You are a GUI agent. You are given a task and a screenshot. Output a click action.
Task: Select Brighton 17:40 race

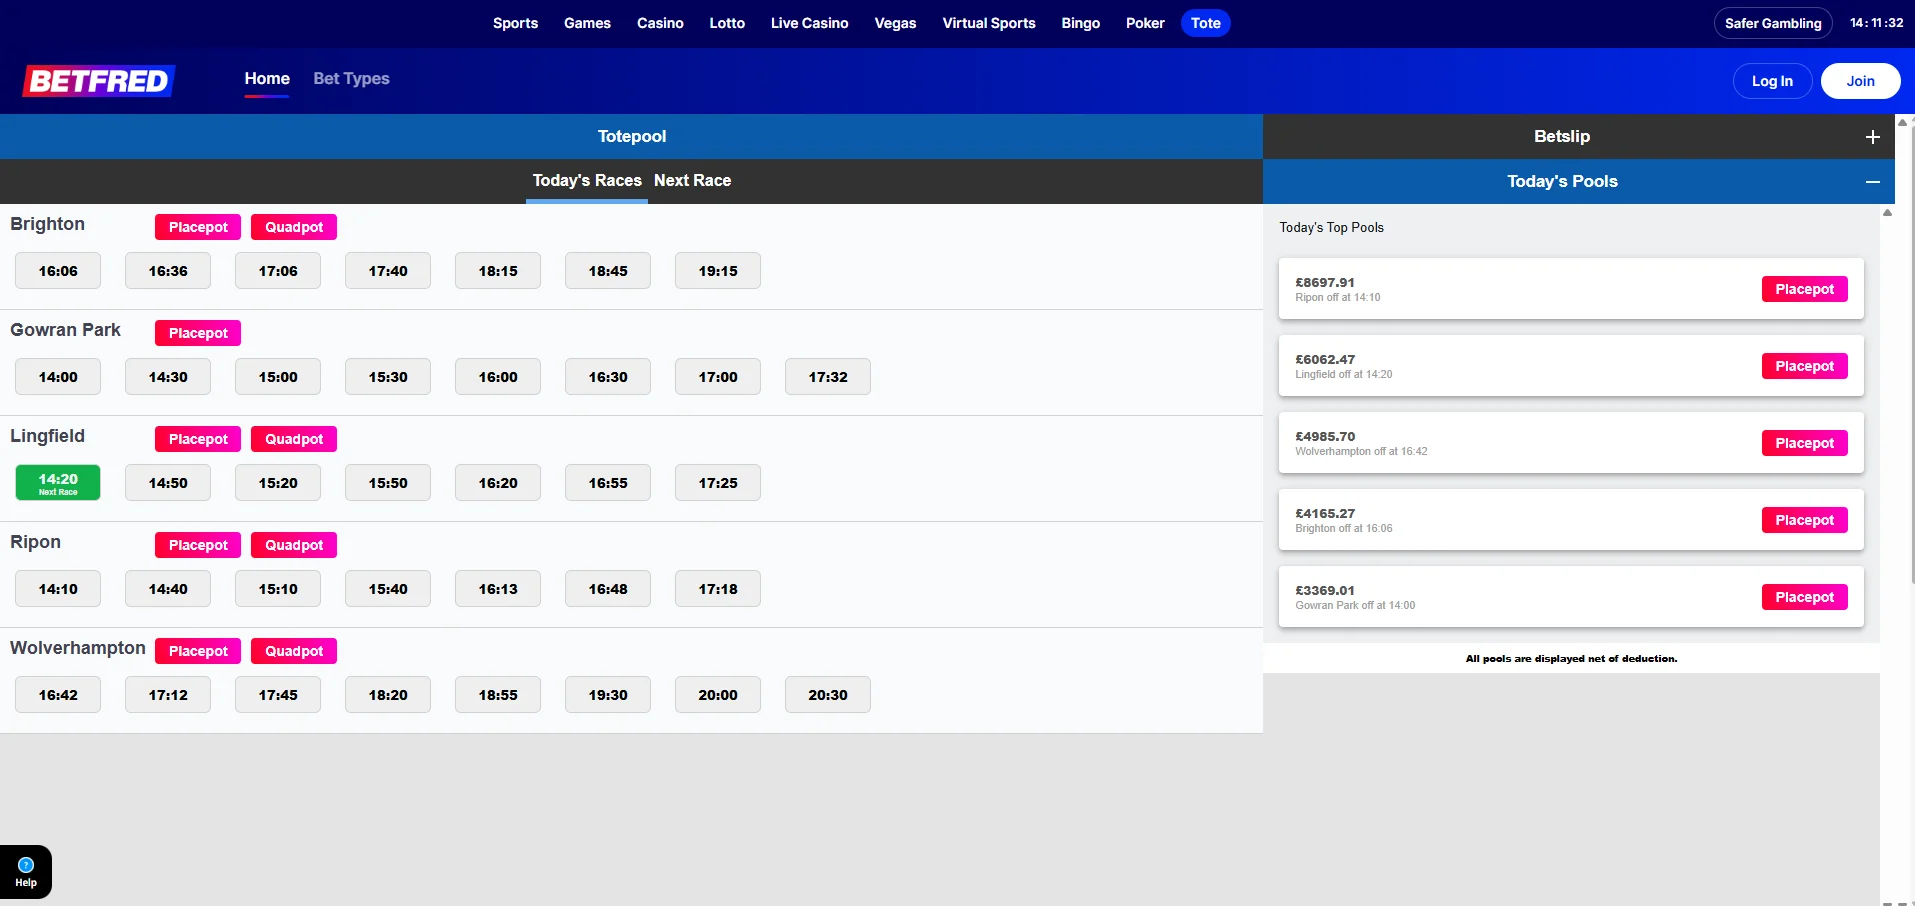click(x=388, y=271)
